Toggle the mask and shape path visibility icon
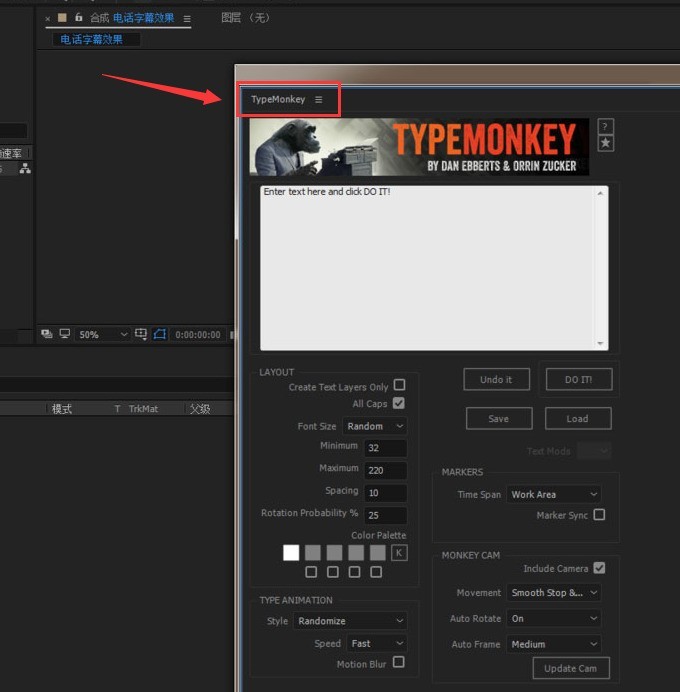Viewport: 680px width, 692px height. pyautogui.click(x=160, y=334)
